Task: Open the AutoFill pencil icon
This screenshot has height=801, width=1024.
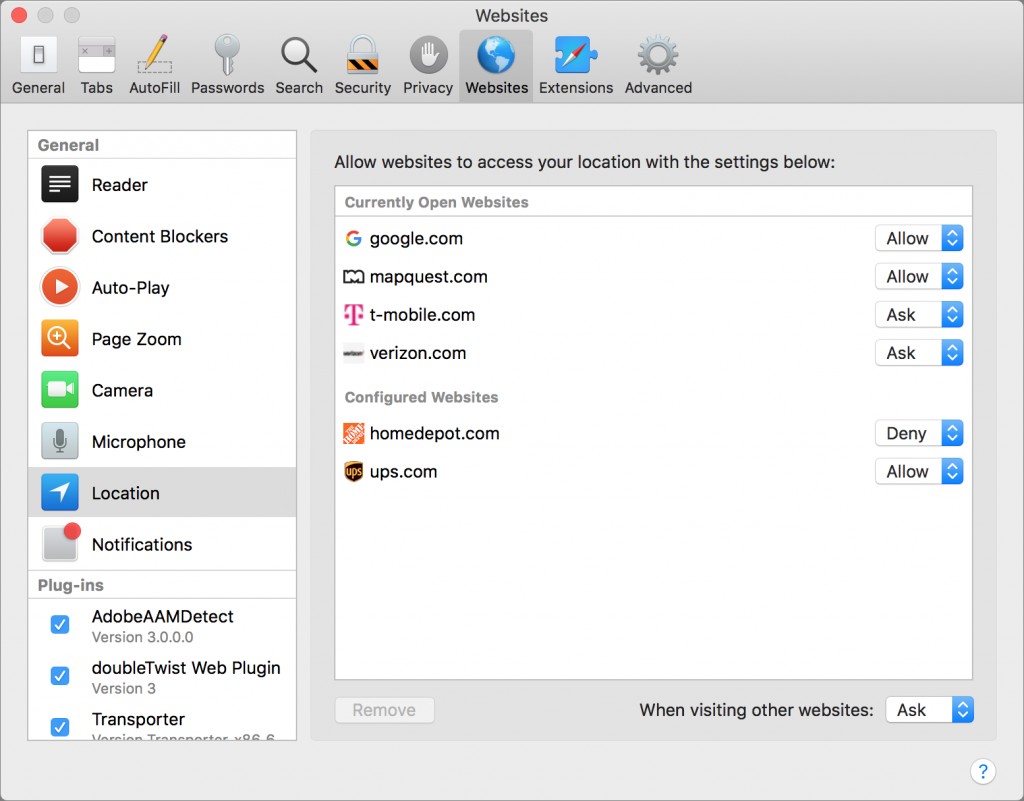Action: coord(155,54)
